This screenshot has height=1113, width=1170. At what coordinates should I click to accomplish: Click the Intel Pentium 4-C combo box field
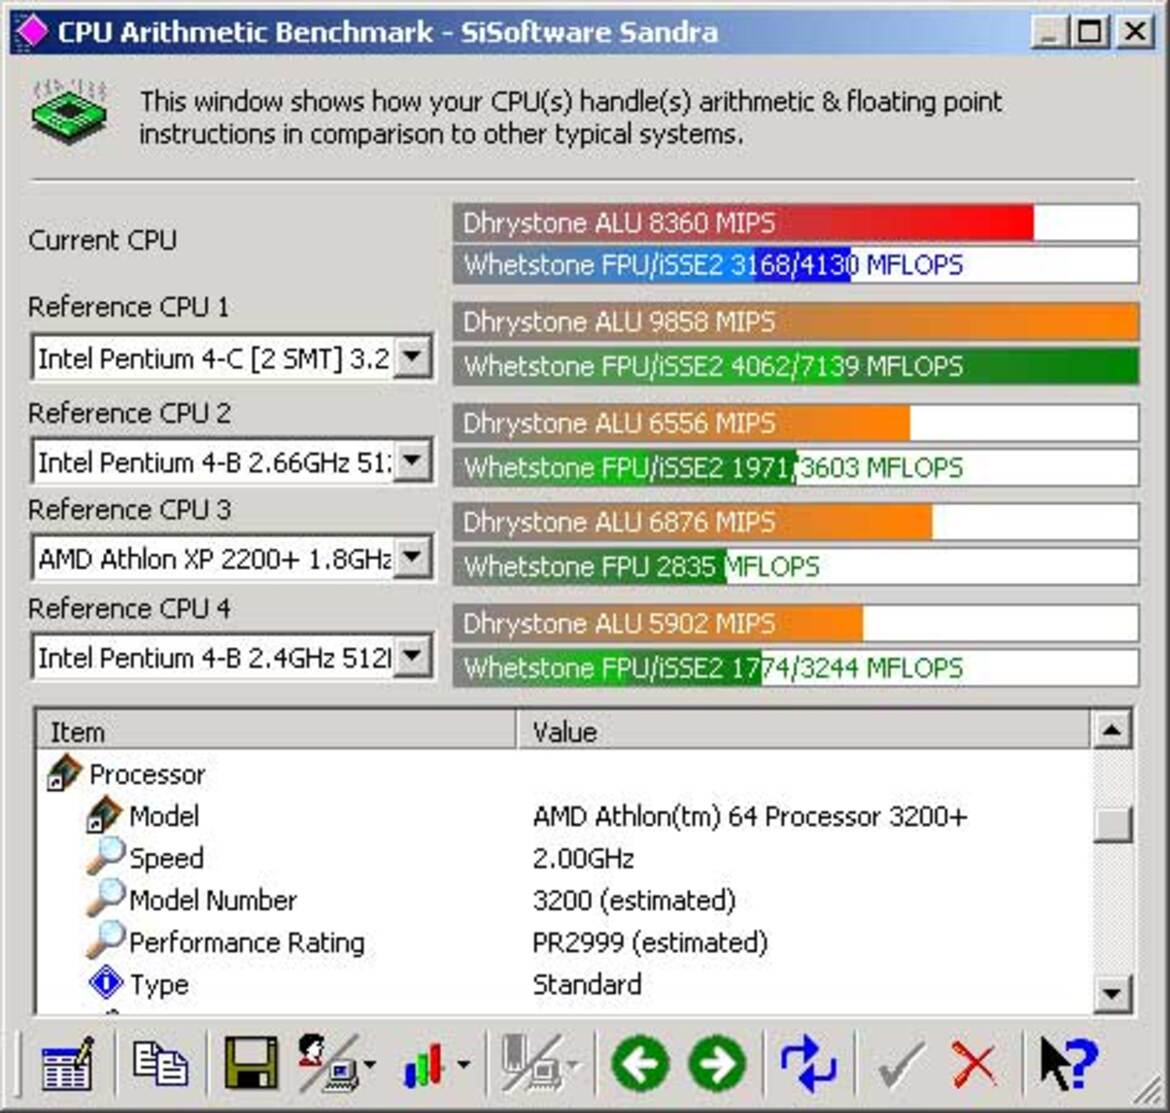231,358
